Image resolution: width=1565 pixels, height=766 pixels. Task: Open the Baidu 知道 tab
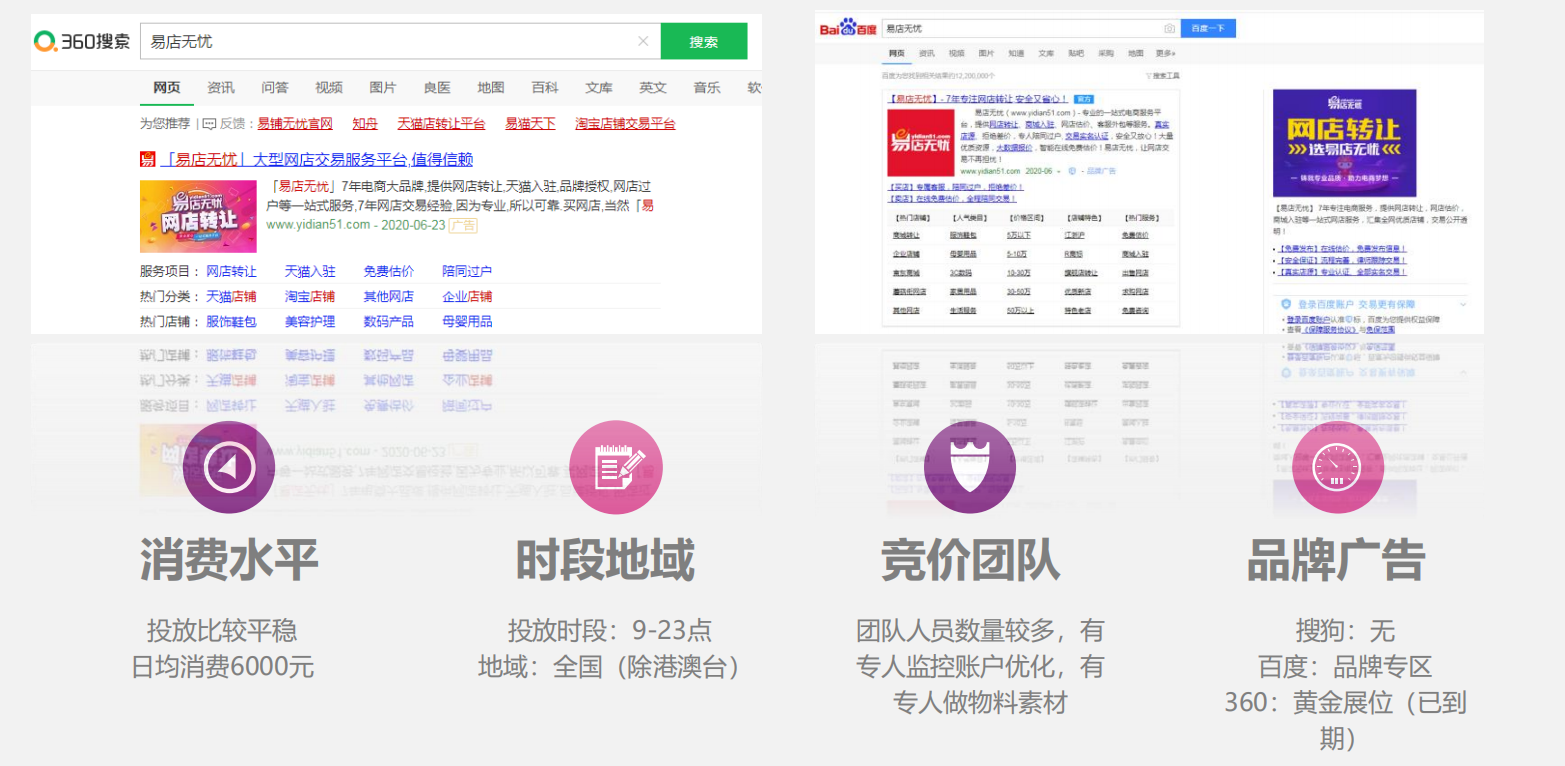click(x=1016, y=53)
